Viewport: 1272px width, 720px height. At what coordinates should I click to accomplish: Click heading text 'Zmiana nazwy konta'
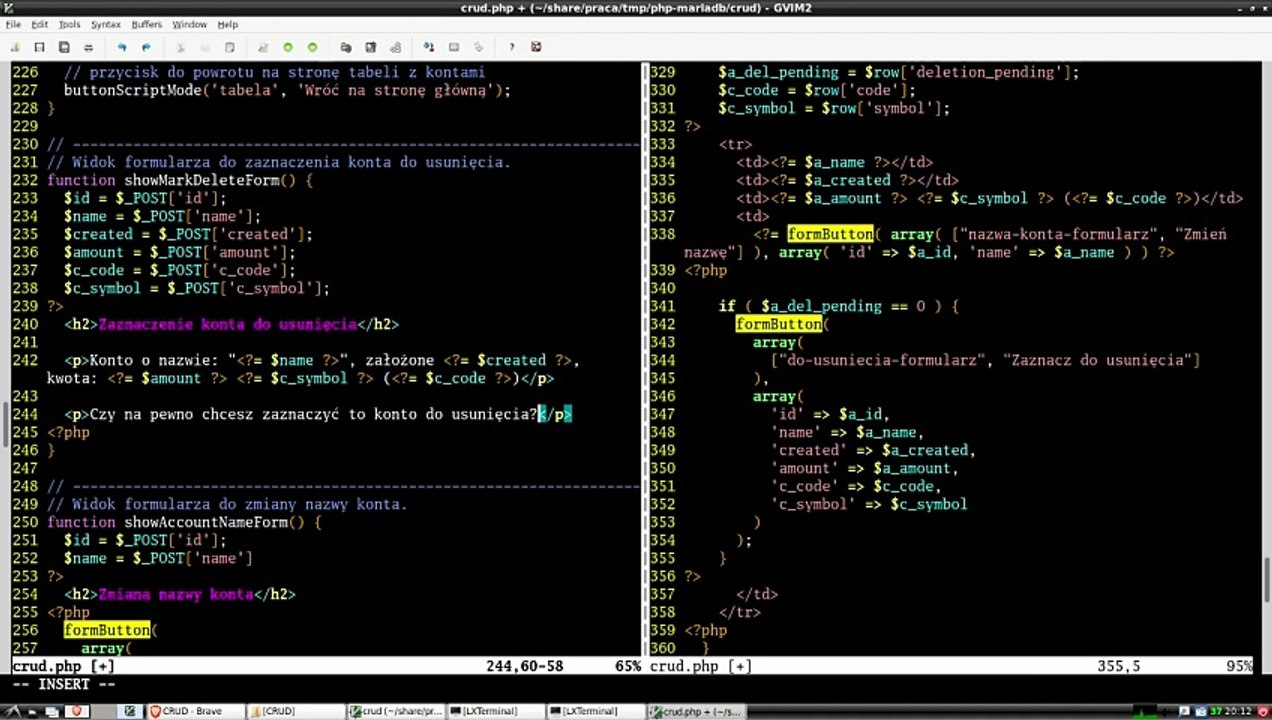[175, 594]
